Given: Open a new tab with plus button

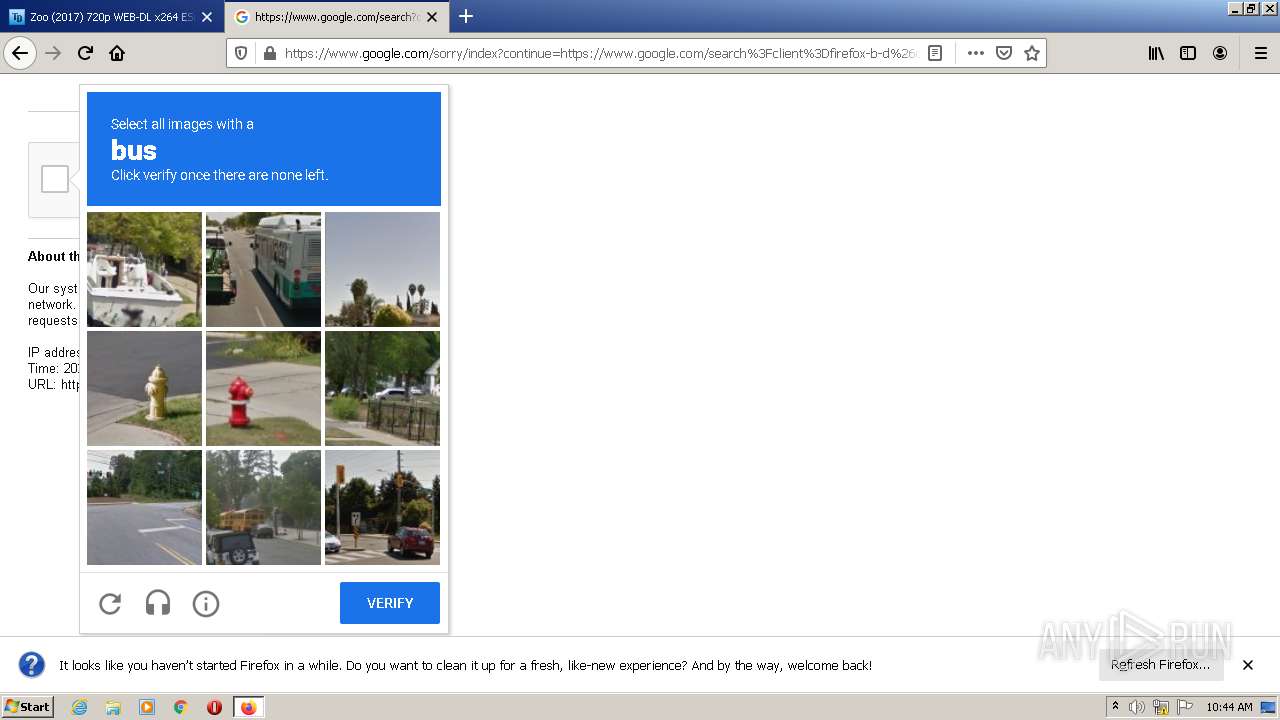Looking at the screenshot, I should (466, 16).
